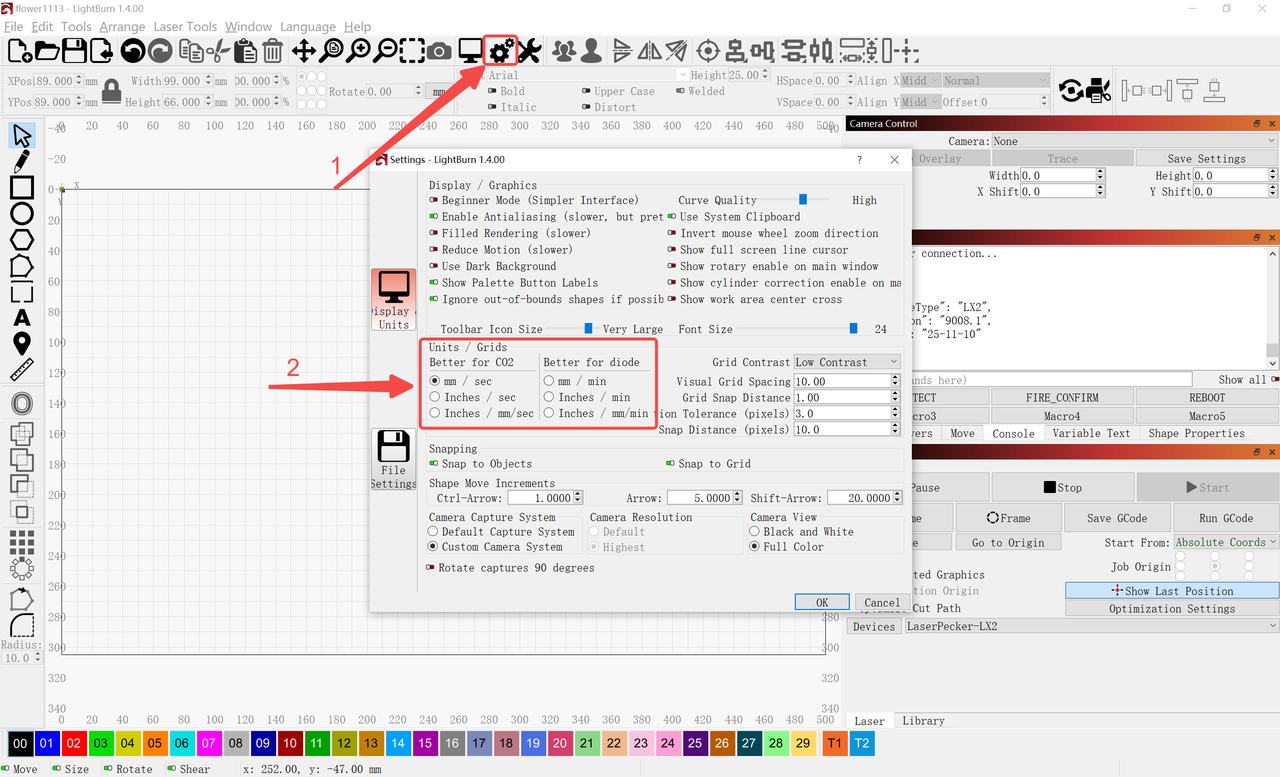Open the Grid Contrast dropdown
Viewport: 1280px width, 777px height.
coord(847,362)
